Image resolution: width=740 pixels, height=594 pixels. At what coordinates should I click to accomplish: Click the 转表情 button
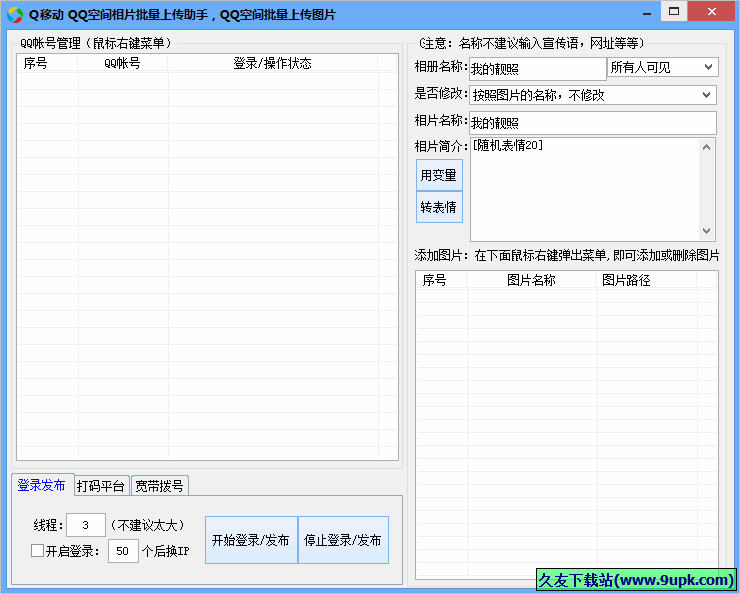[x=439, y=207]
